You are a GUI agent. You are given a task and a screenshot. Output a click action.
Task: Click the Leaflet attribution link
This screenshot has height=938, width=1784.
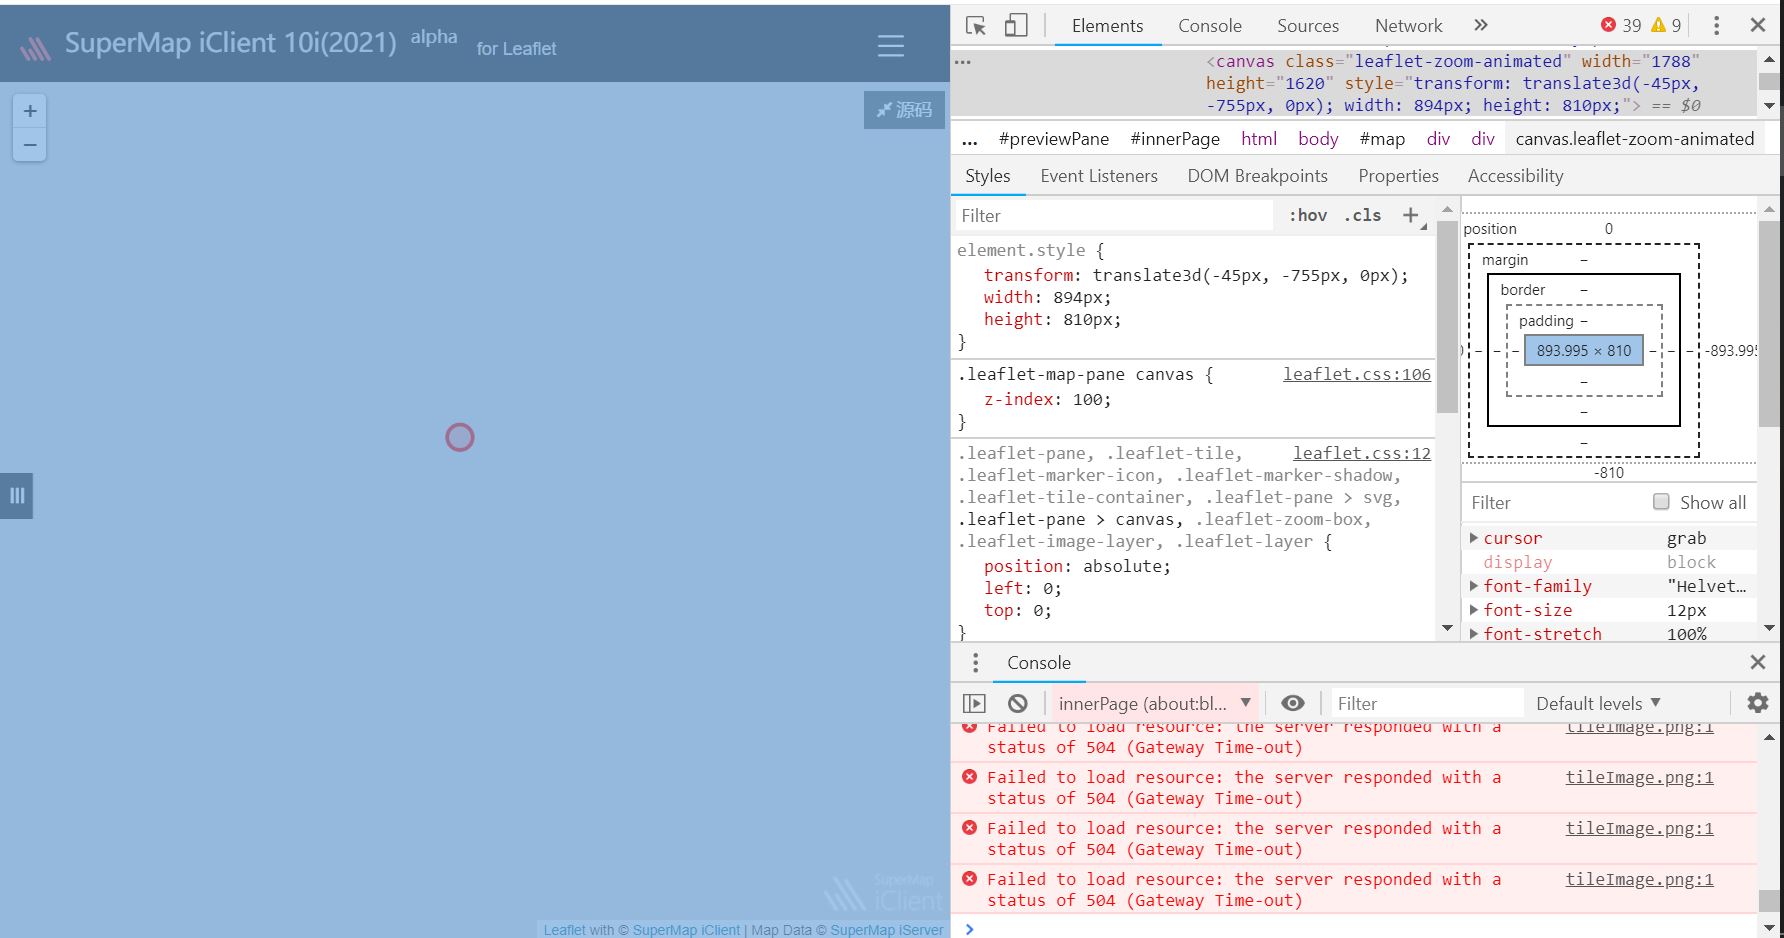(565, 930)
